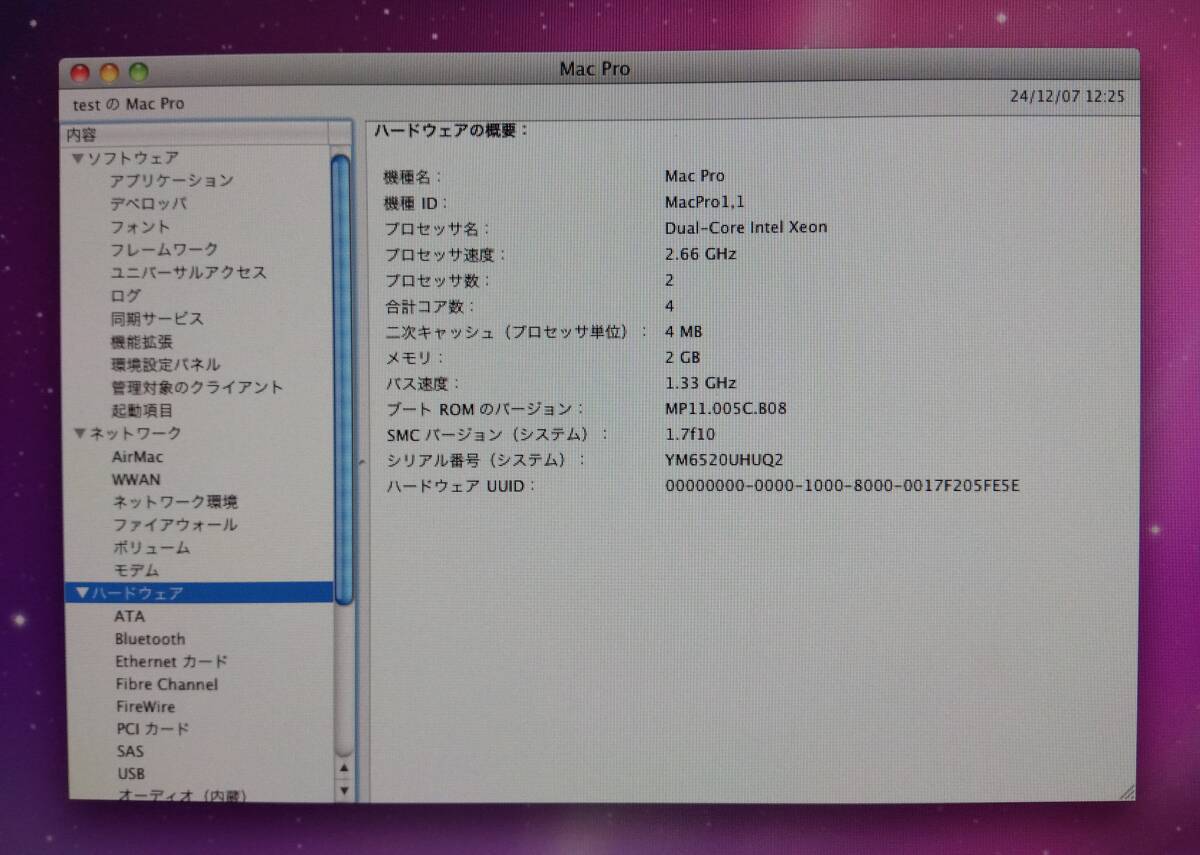Select ネットワーク環境 in the sidebar

click(x=175, y=502)
